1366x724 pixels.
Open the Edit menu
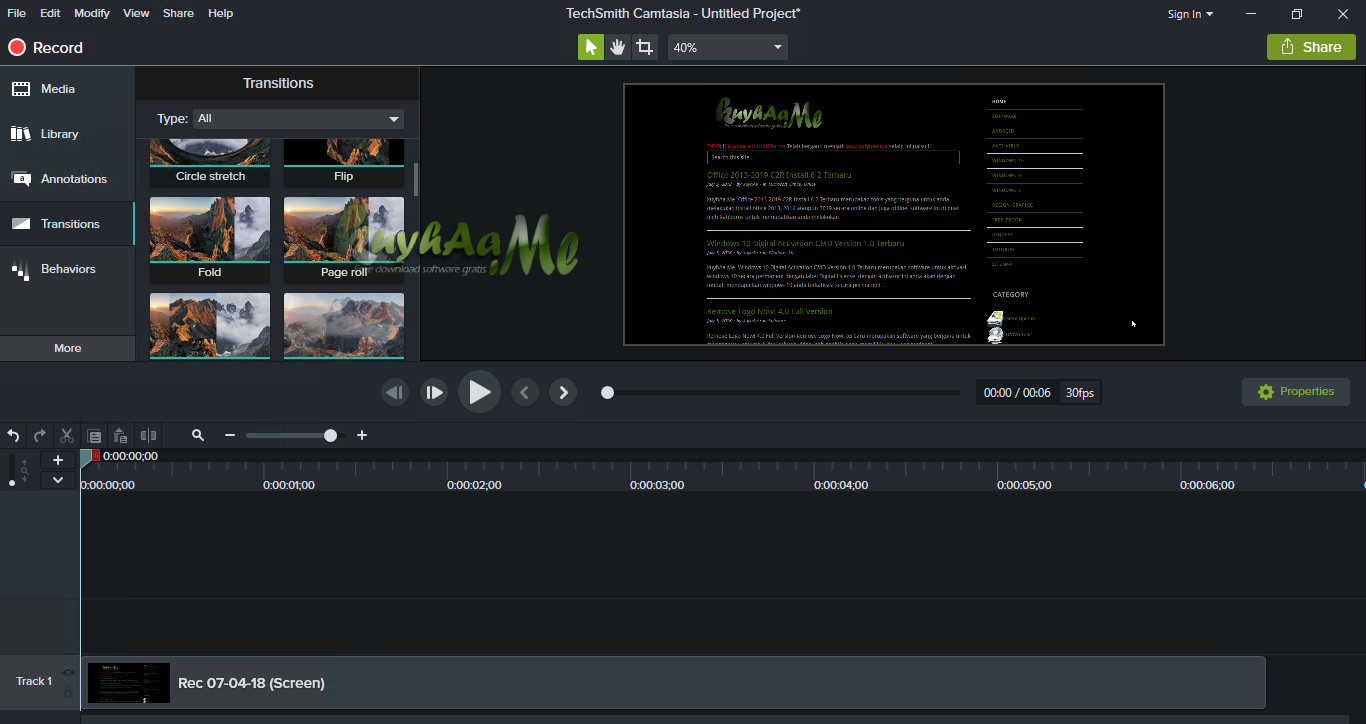[x=50, y=13]
